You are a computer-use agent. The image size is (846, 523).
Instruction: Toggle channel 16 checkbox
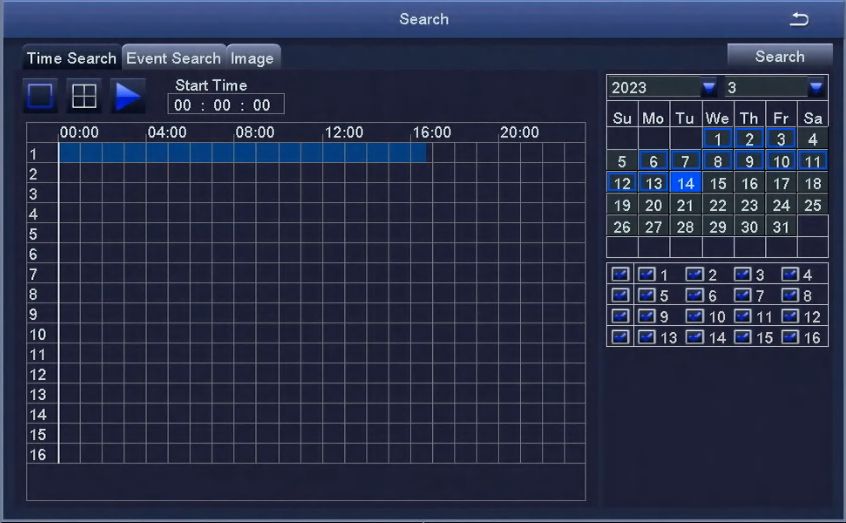[x=791, y=338]
